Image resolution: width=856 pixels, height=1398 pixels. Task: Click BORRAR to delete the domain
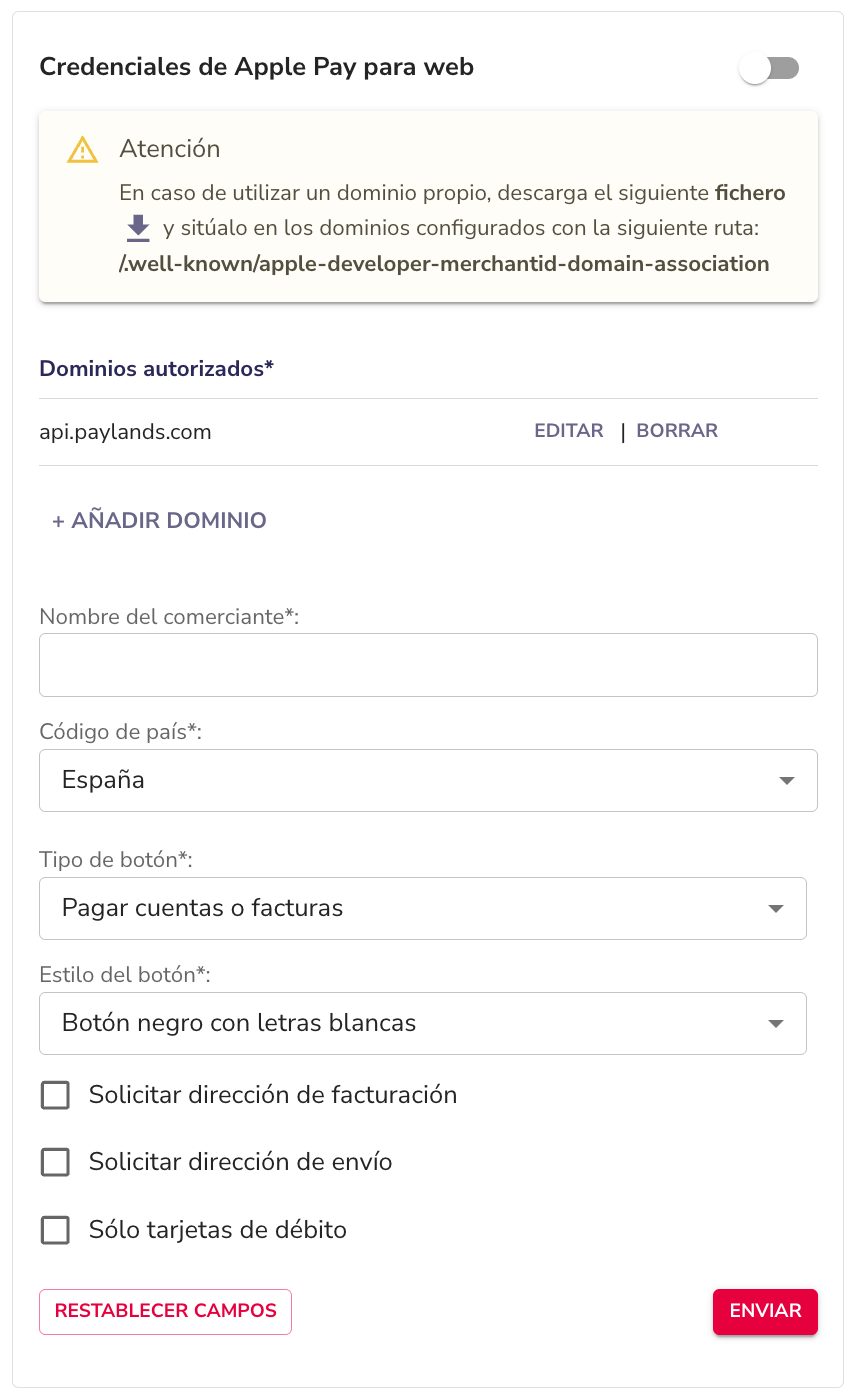(677, 430)
